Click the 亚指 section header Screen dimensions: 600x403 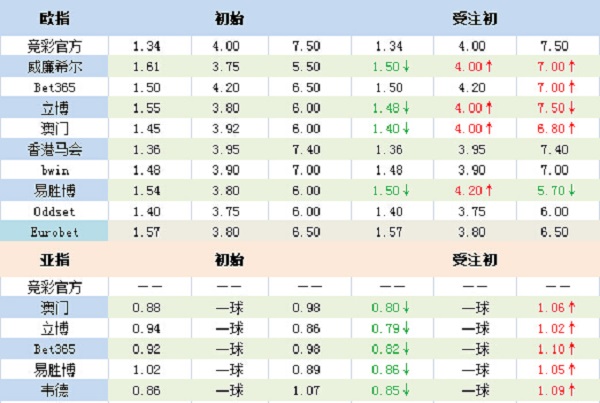tap(55, 260)
